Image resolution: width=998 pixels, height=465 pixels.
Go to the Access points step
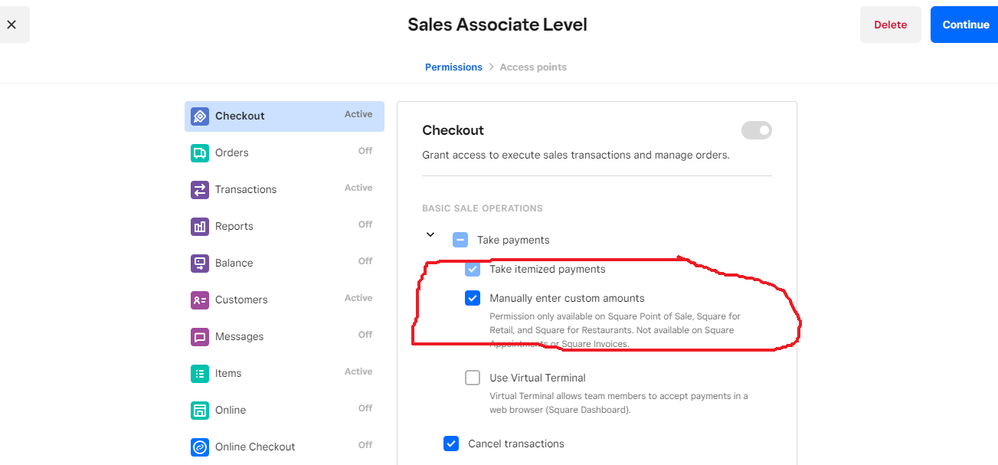533,67
